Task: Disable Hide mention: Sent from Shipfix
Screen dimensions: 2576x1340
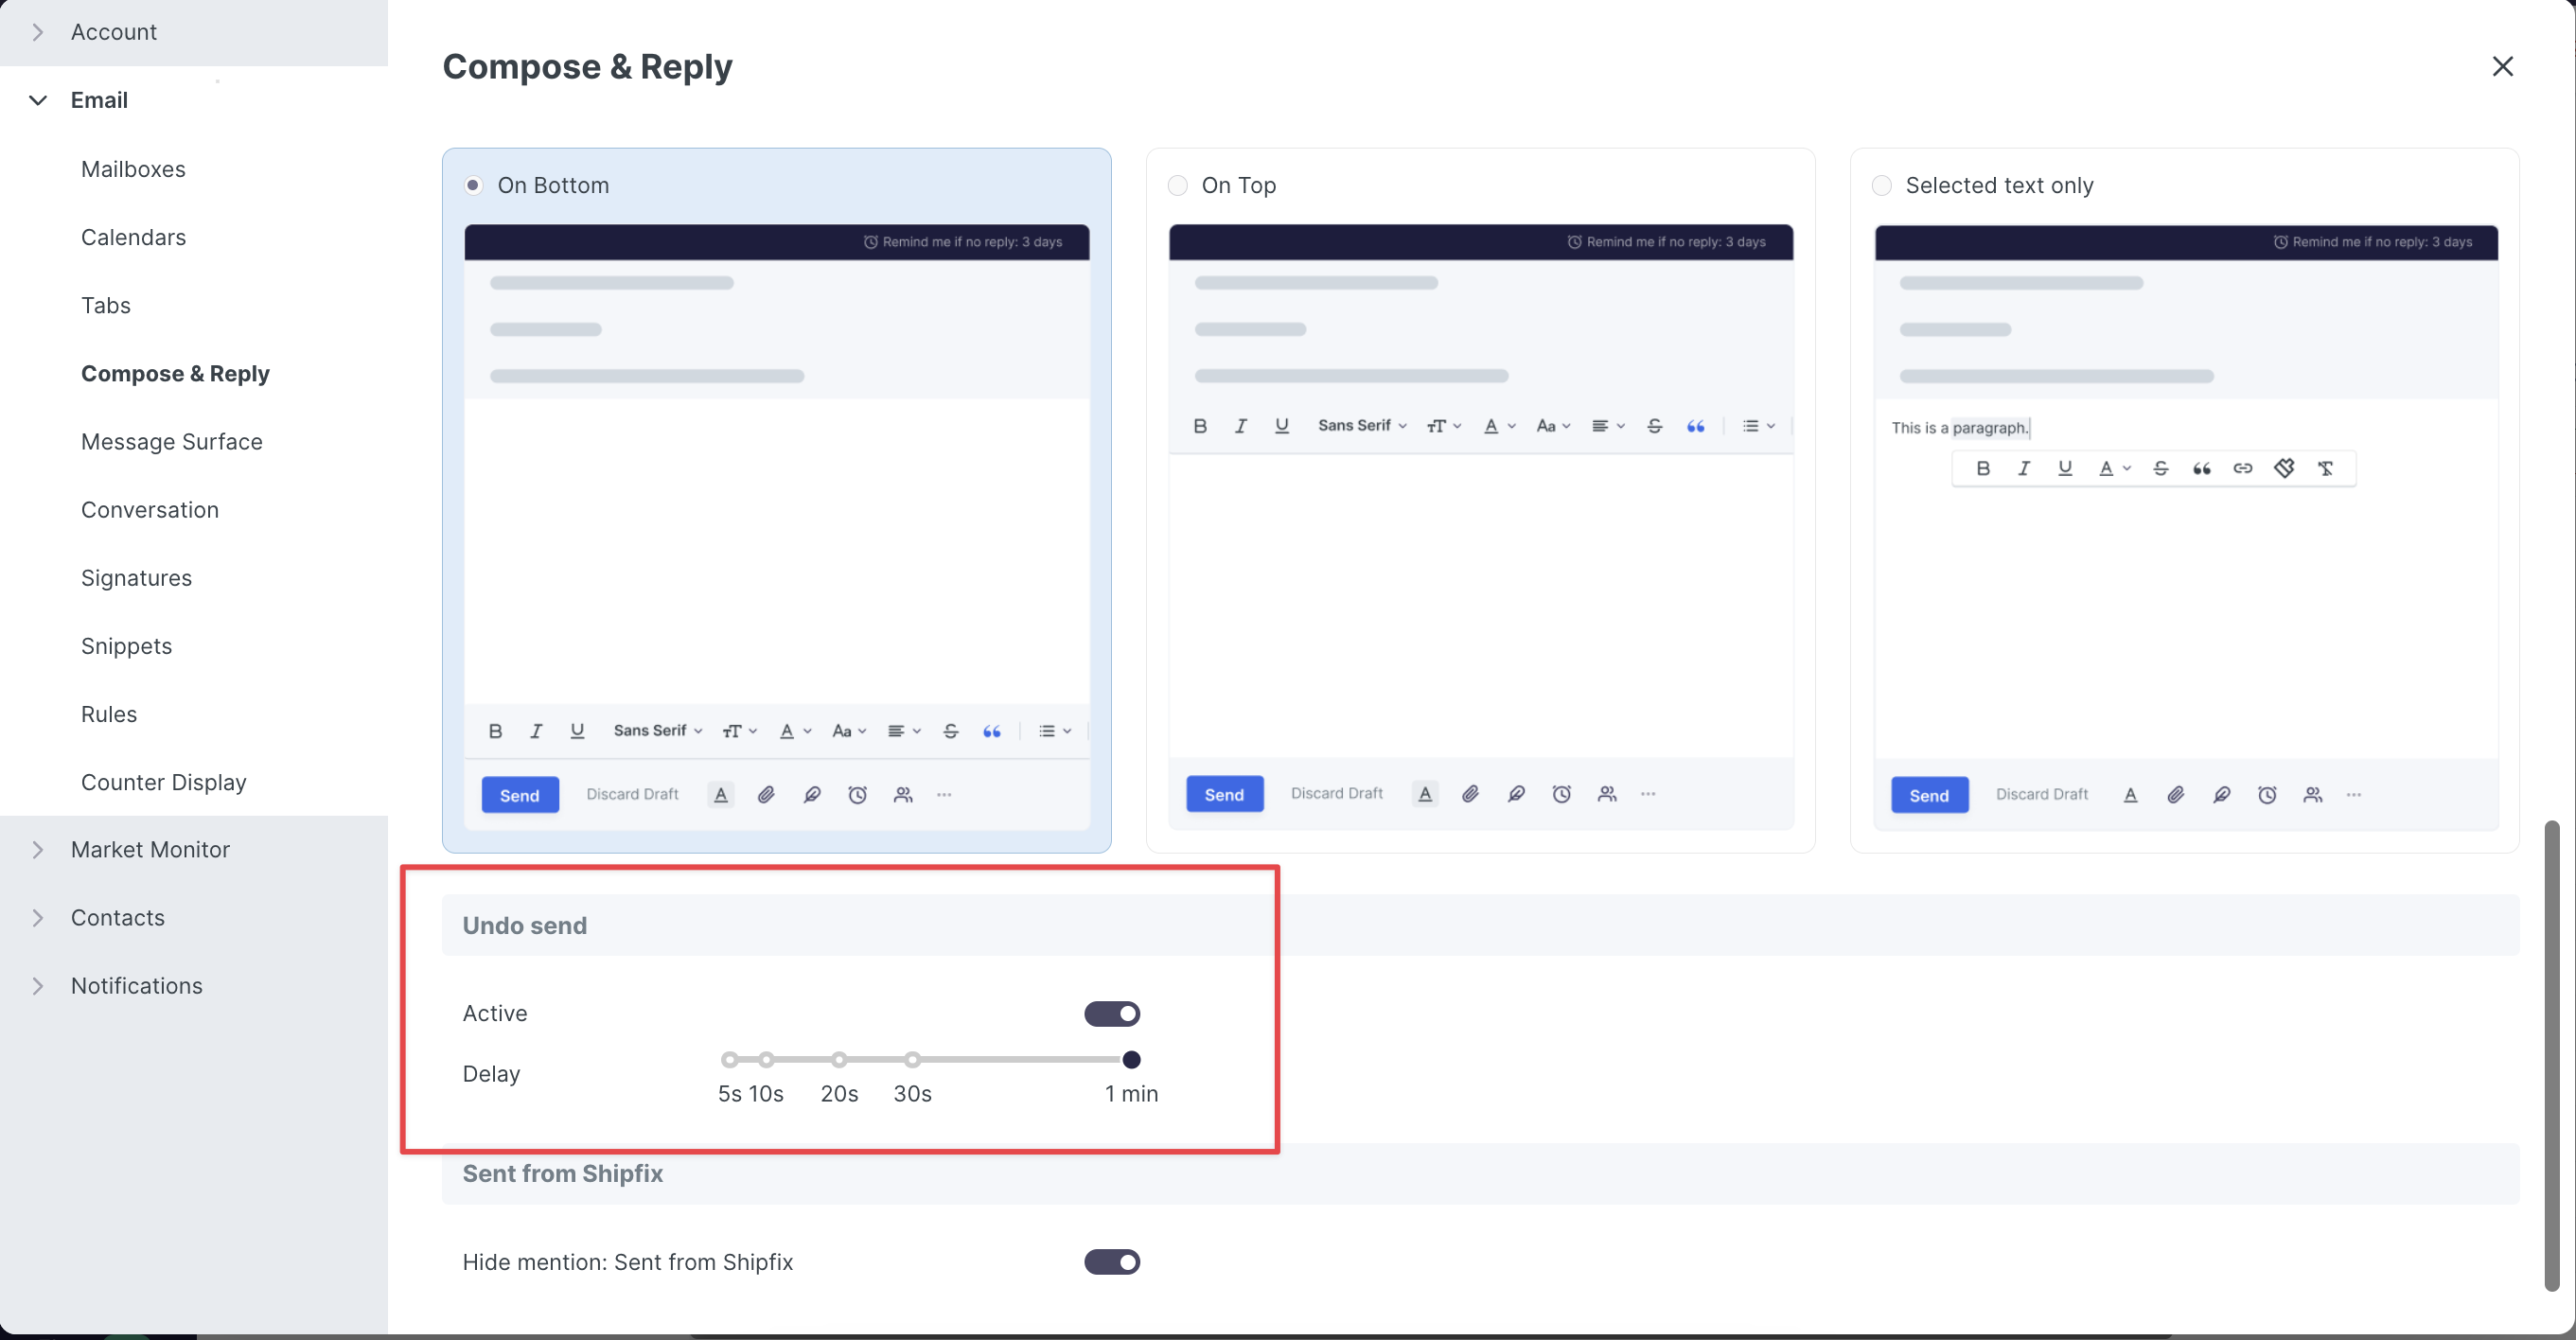Action: pyautogui.click(x=1112, y=1262)
